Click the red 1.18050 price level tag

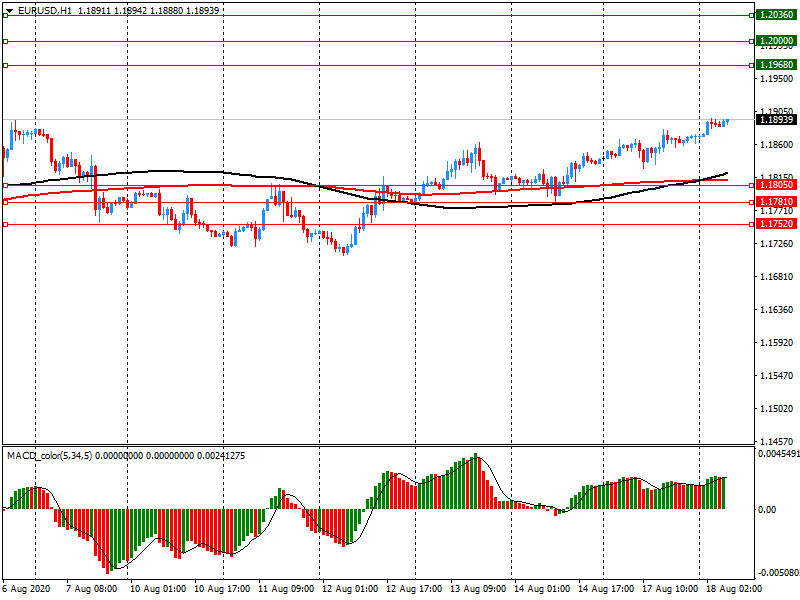[x=776, y=185]
